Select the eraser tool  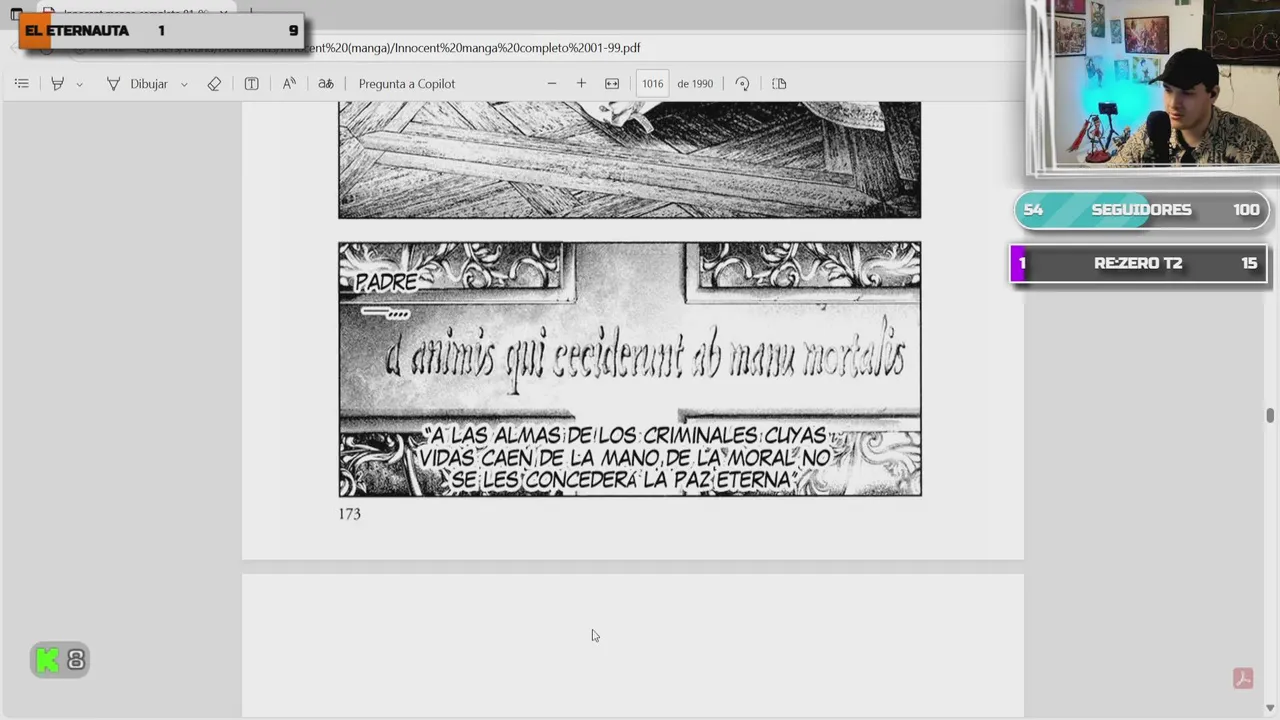(214, 84)
